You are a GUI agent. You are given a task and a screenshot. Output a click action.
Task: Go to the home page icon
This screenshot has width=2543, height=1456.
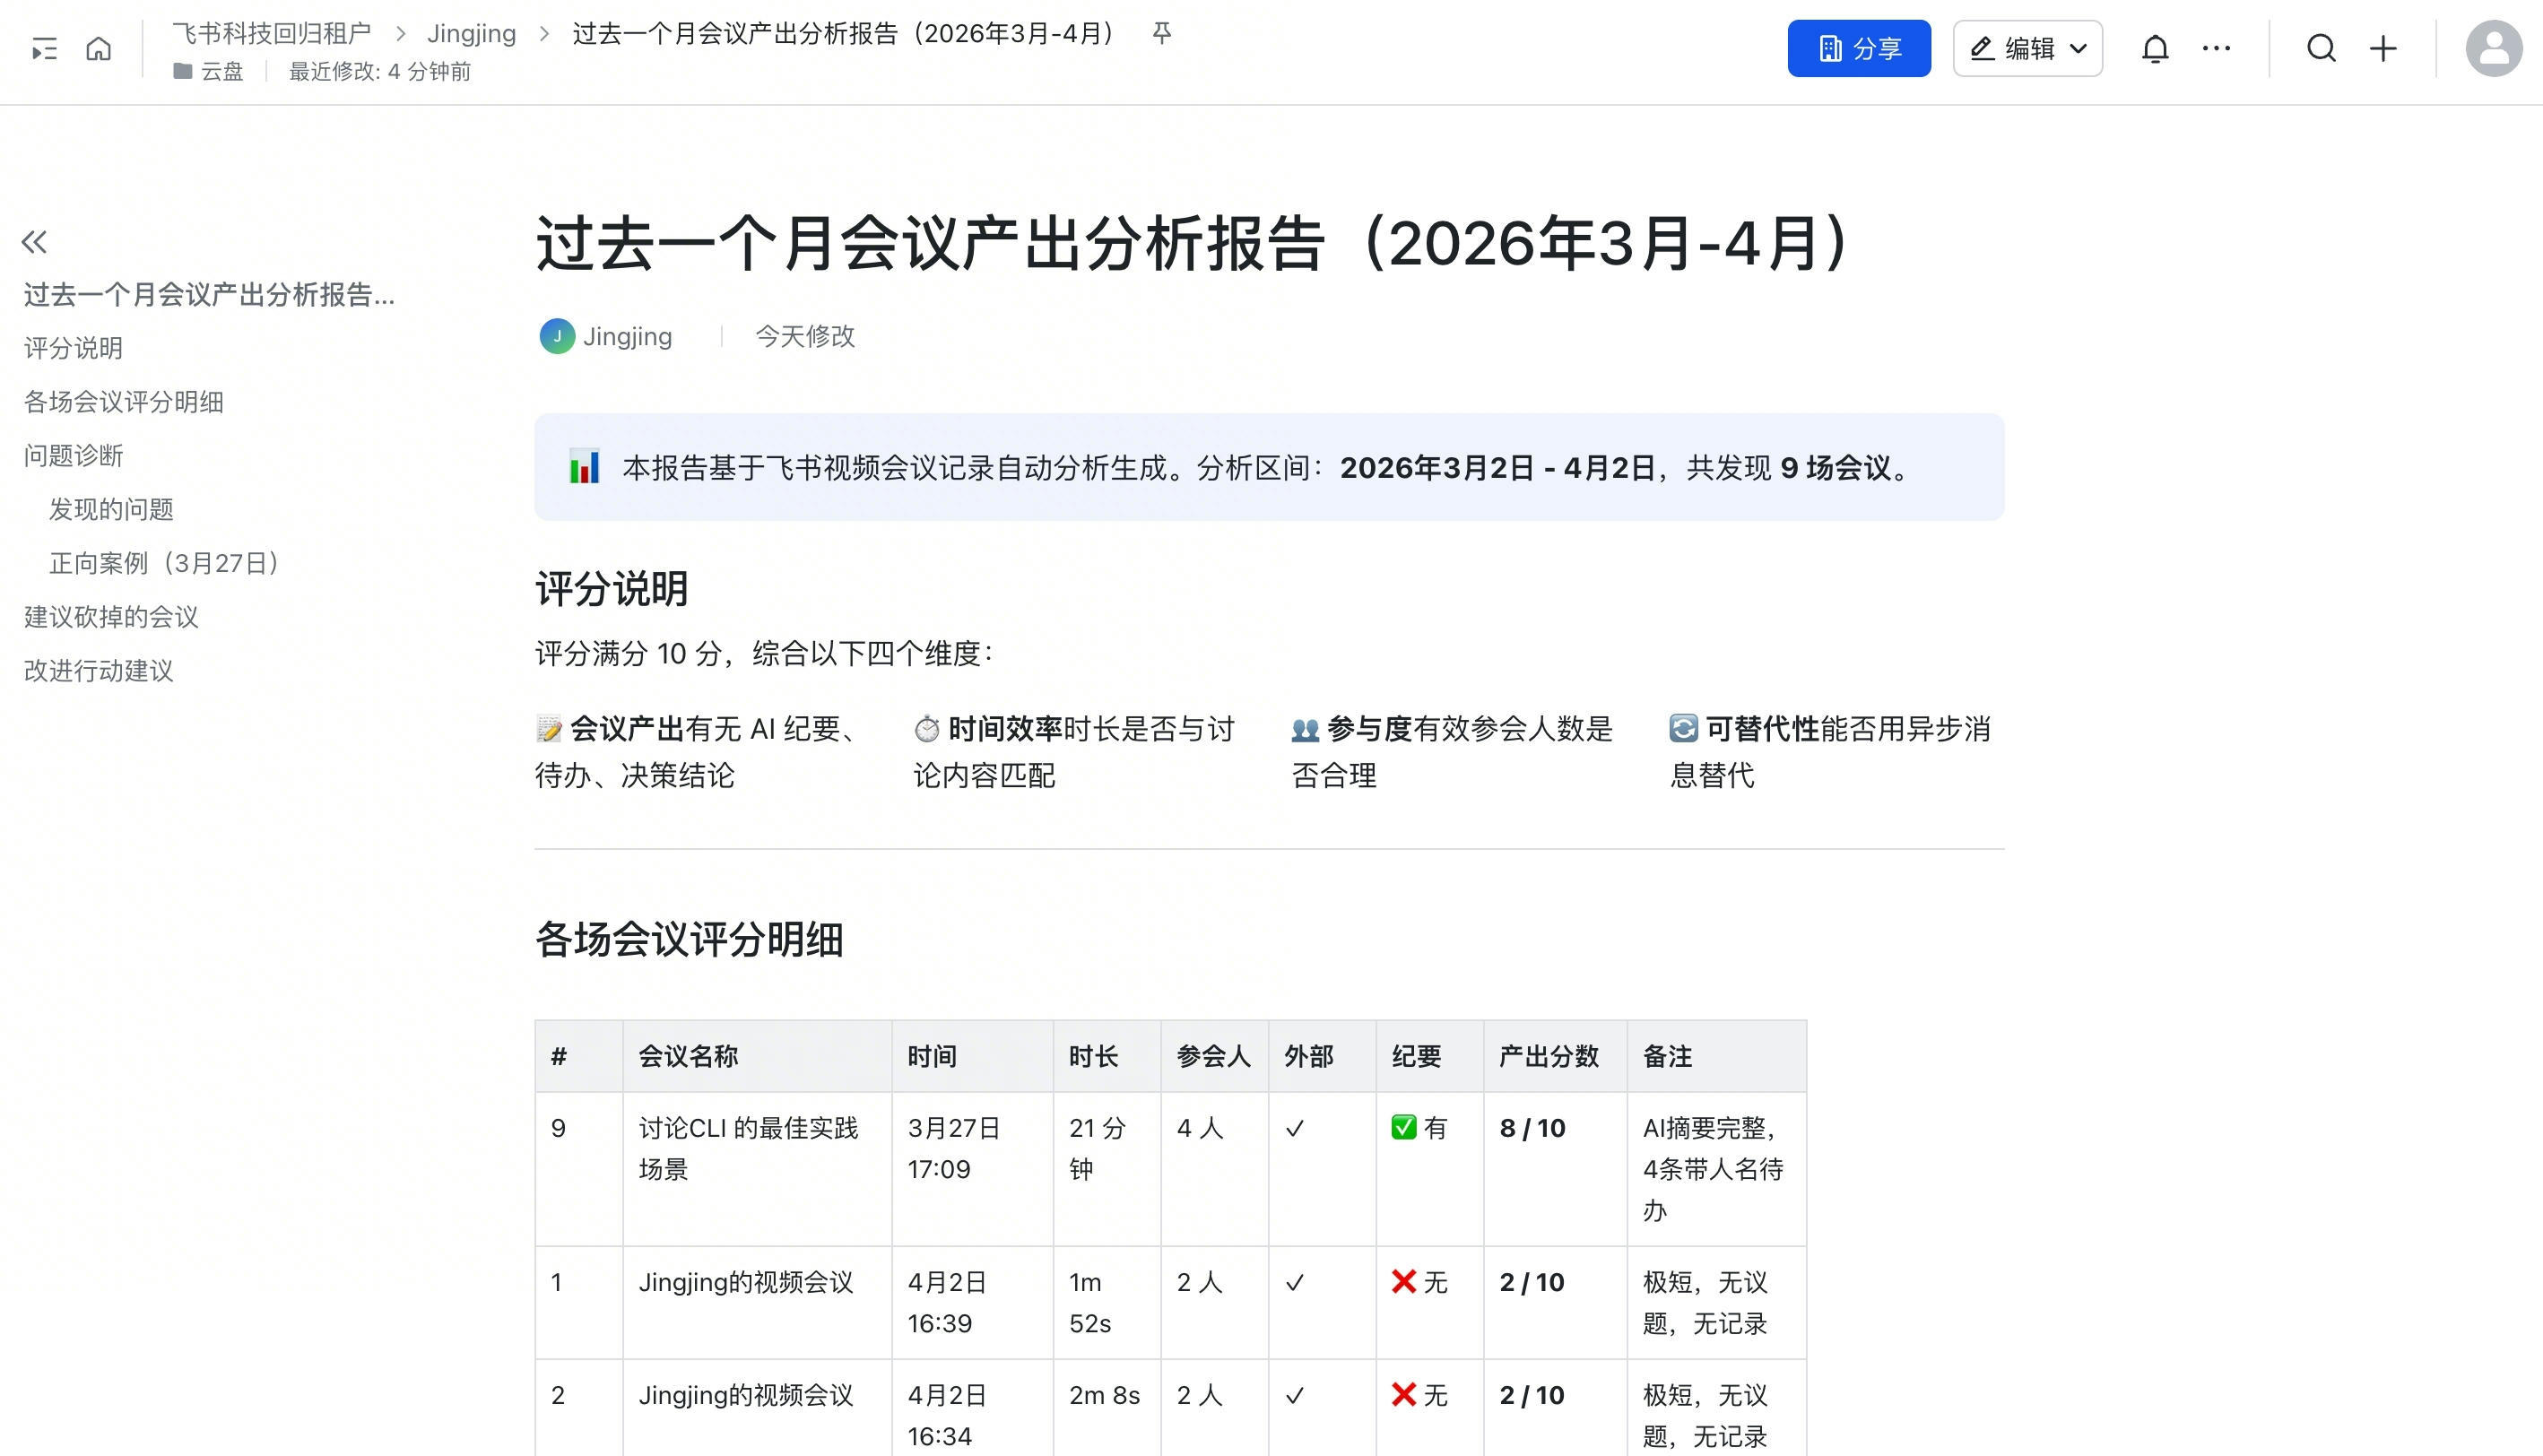(x=98, y=48)
